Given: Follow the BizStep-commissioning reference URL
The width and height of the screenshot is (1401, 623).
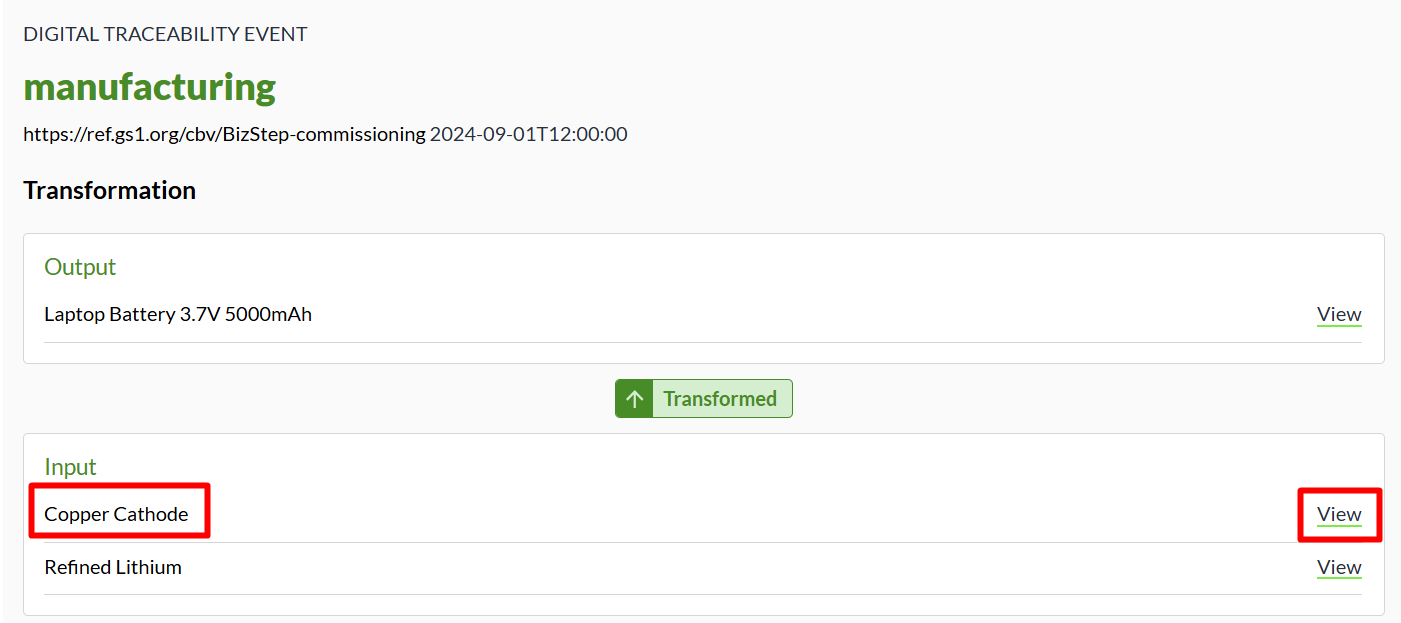Looking at the screenshot, I should click(x=224, y=134).
